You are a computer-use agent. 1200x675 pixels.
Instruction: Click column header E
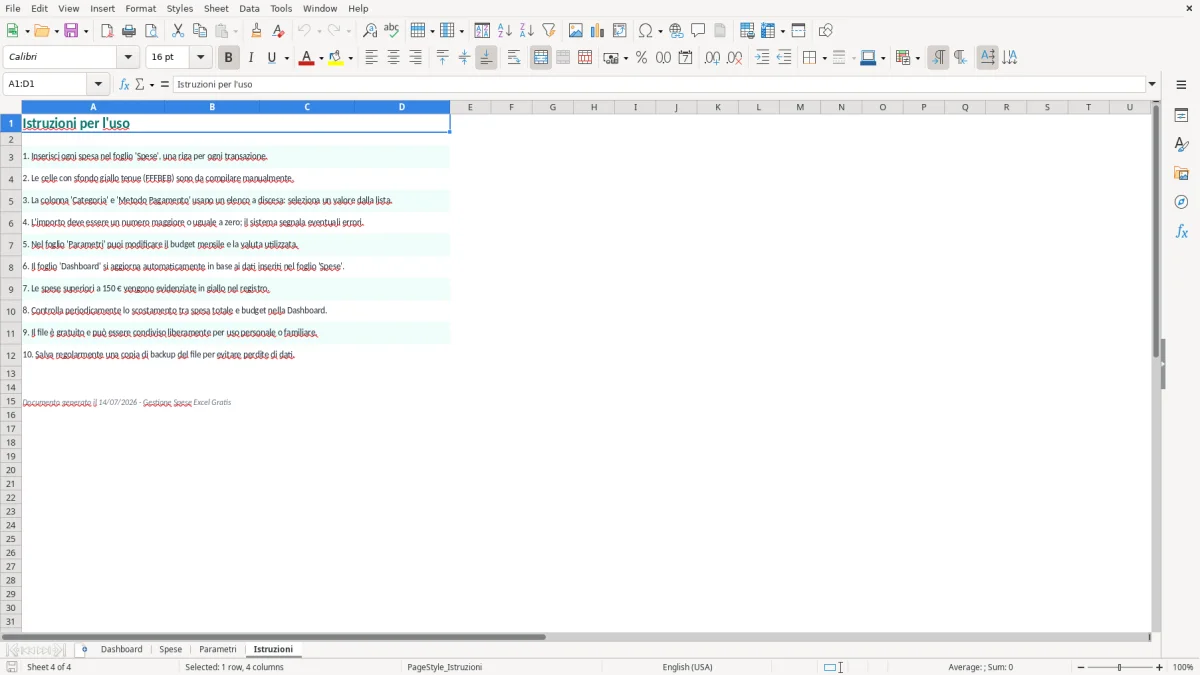(470, 107)
